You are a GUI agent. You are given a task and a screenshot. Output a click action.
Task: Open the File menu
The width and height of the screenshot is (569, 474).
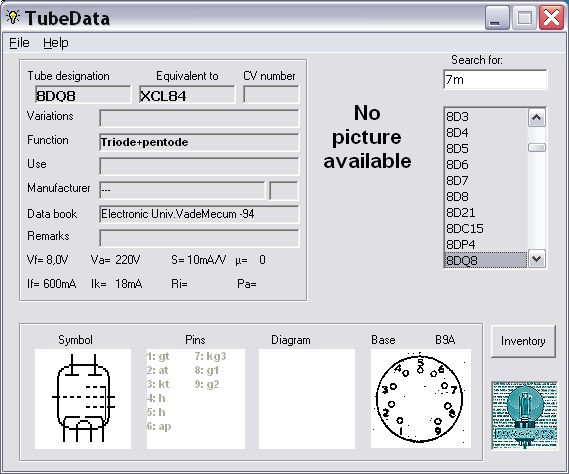pos(19,43)
